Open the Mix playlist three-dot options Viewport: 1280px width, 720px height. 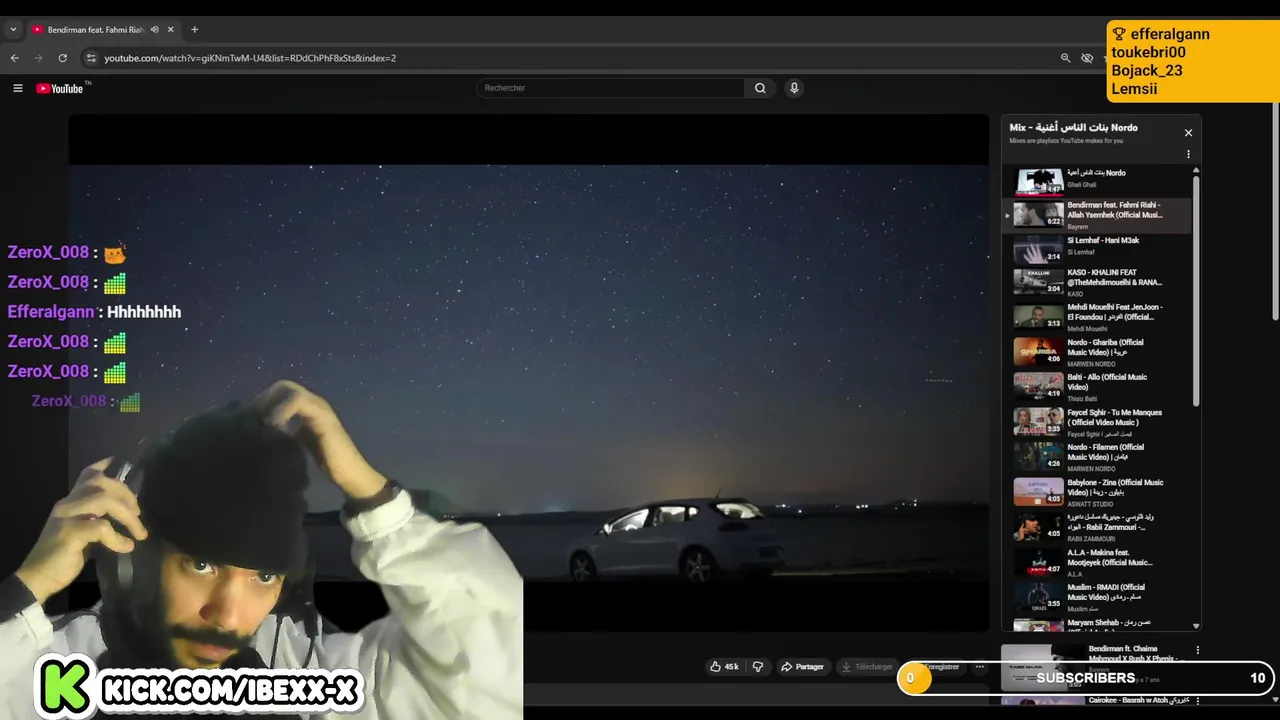[x=1188, y=155]
